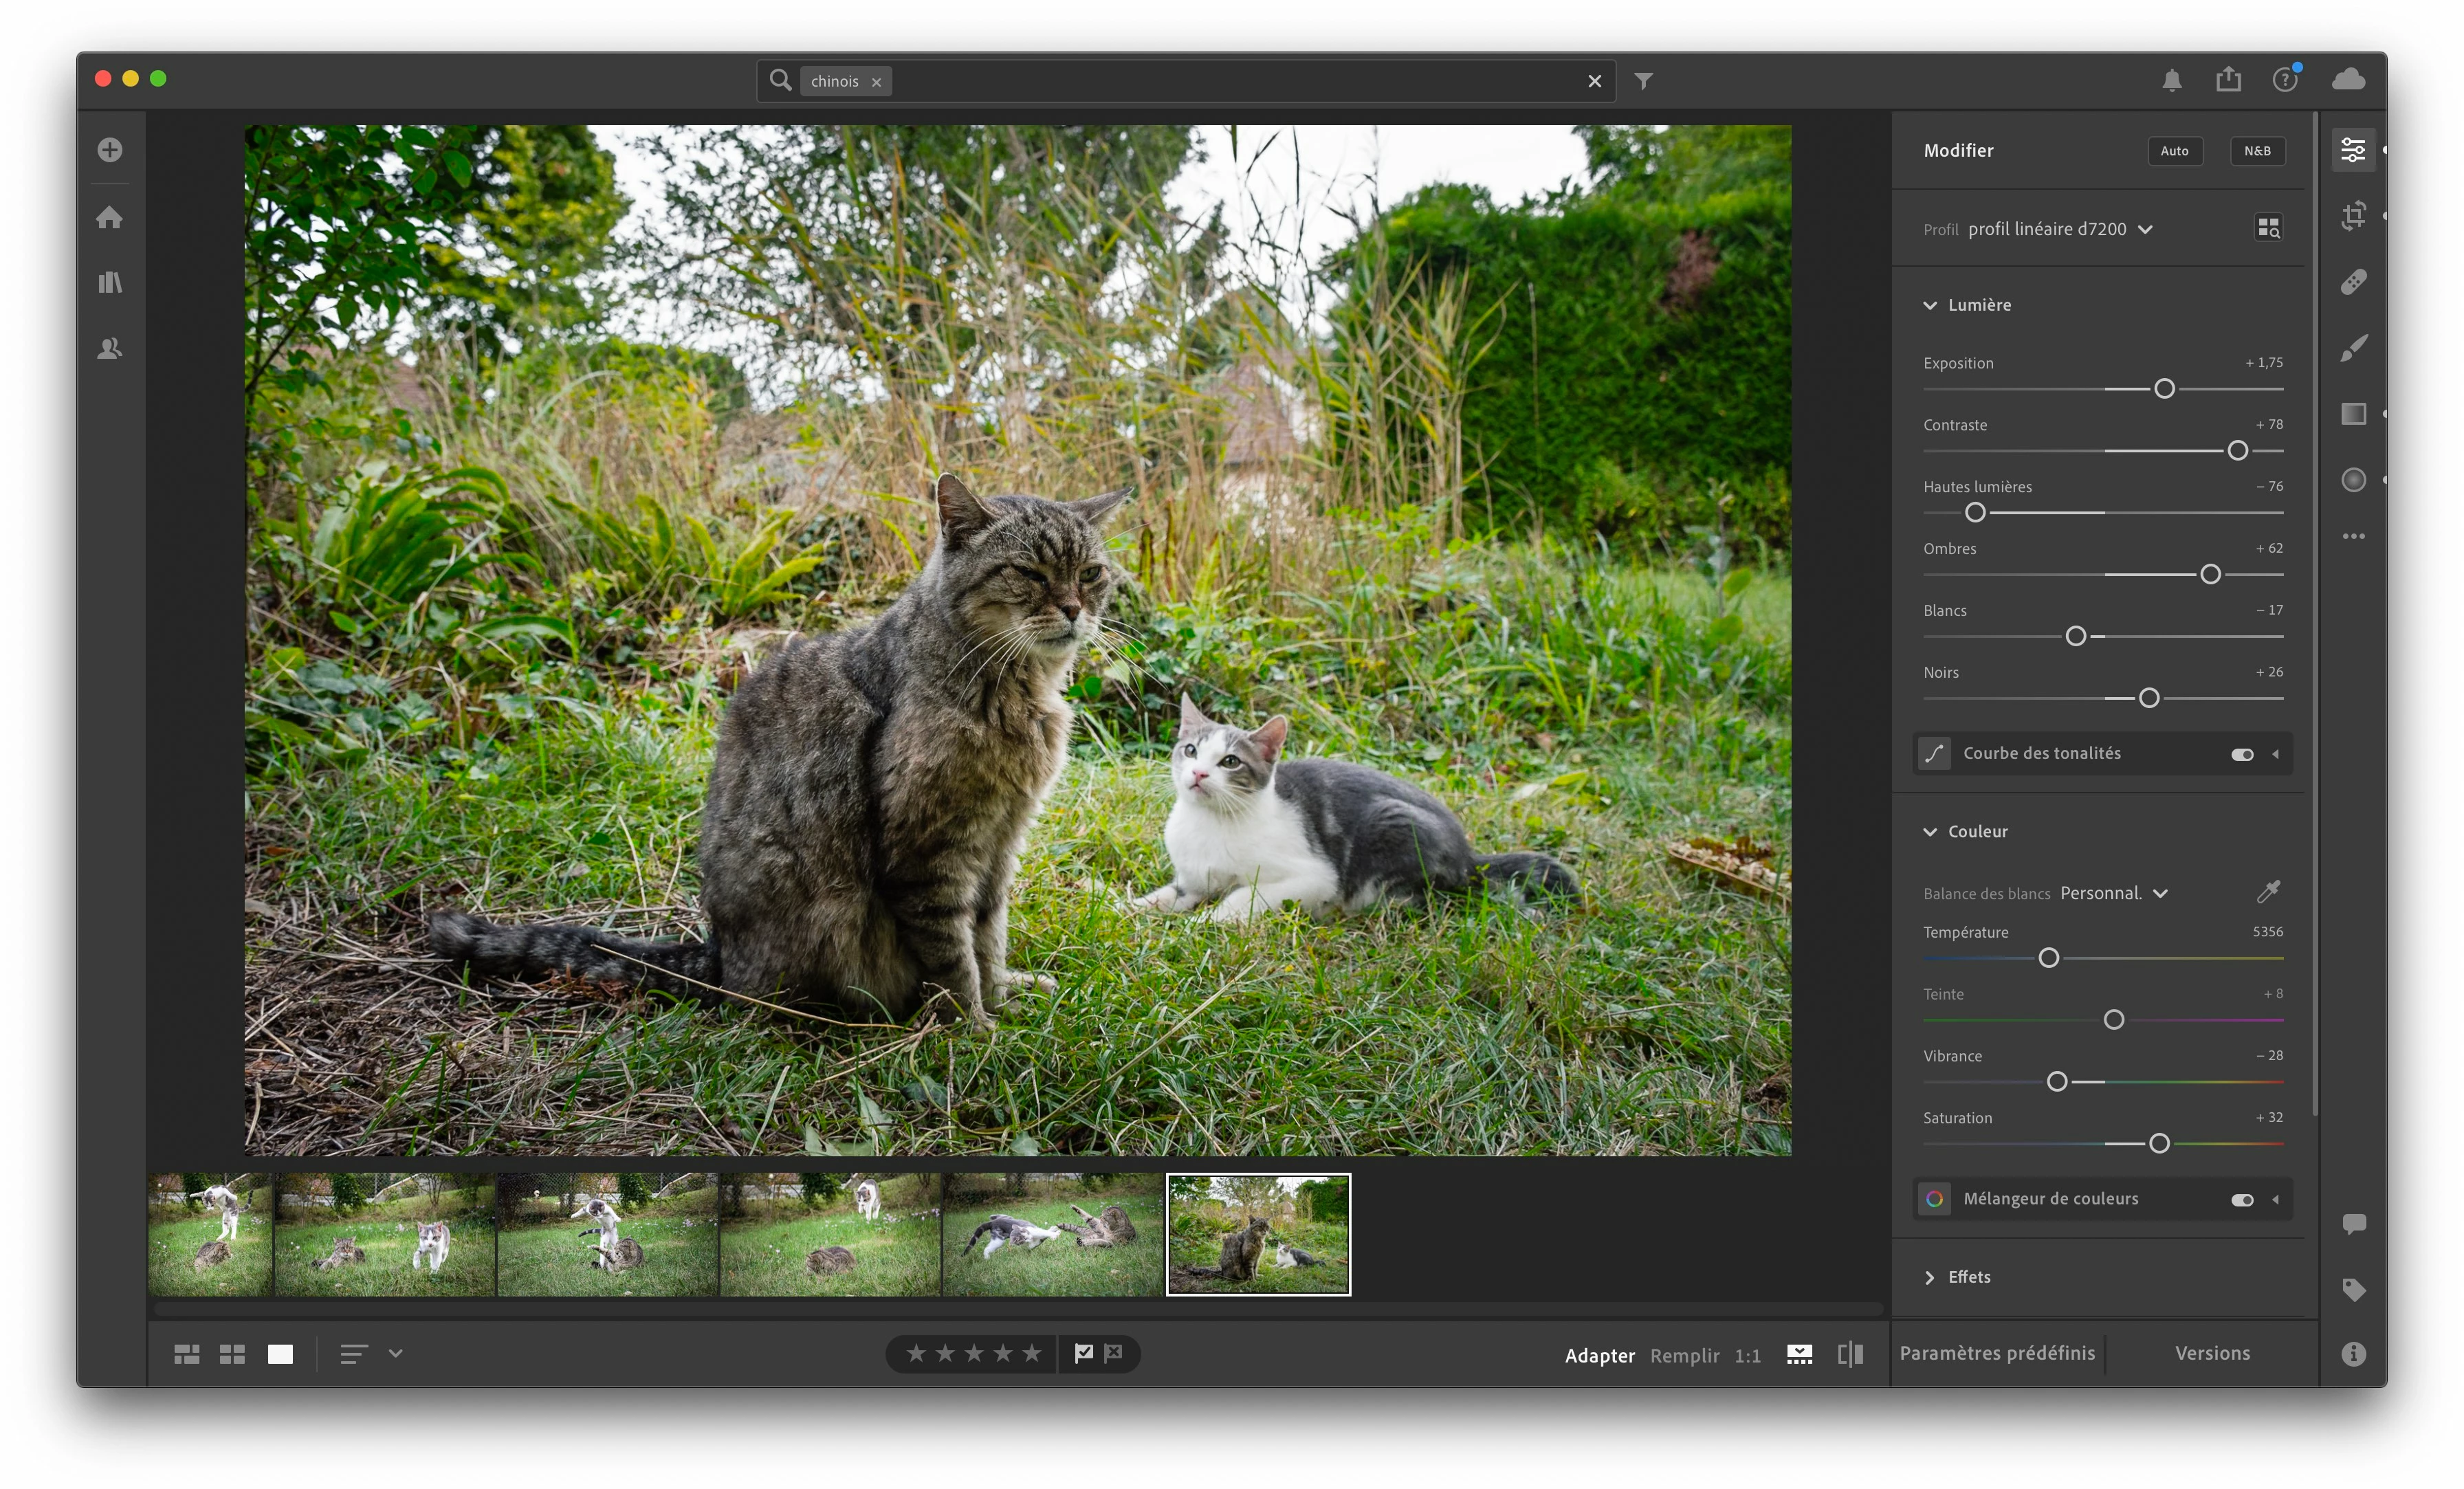Pick the white balance eyedropper

pos(2268,891)
